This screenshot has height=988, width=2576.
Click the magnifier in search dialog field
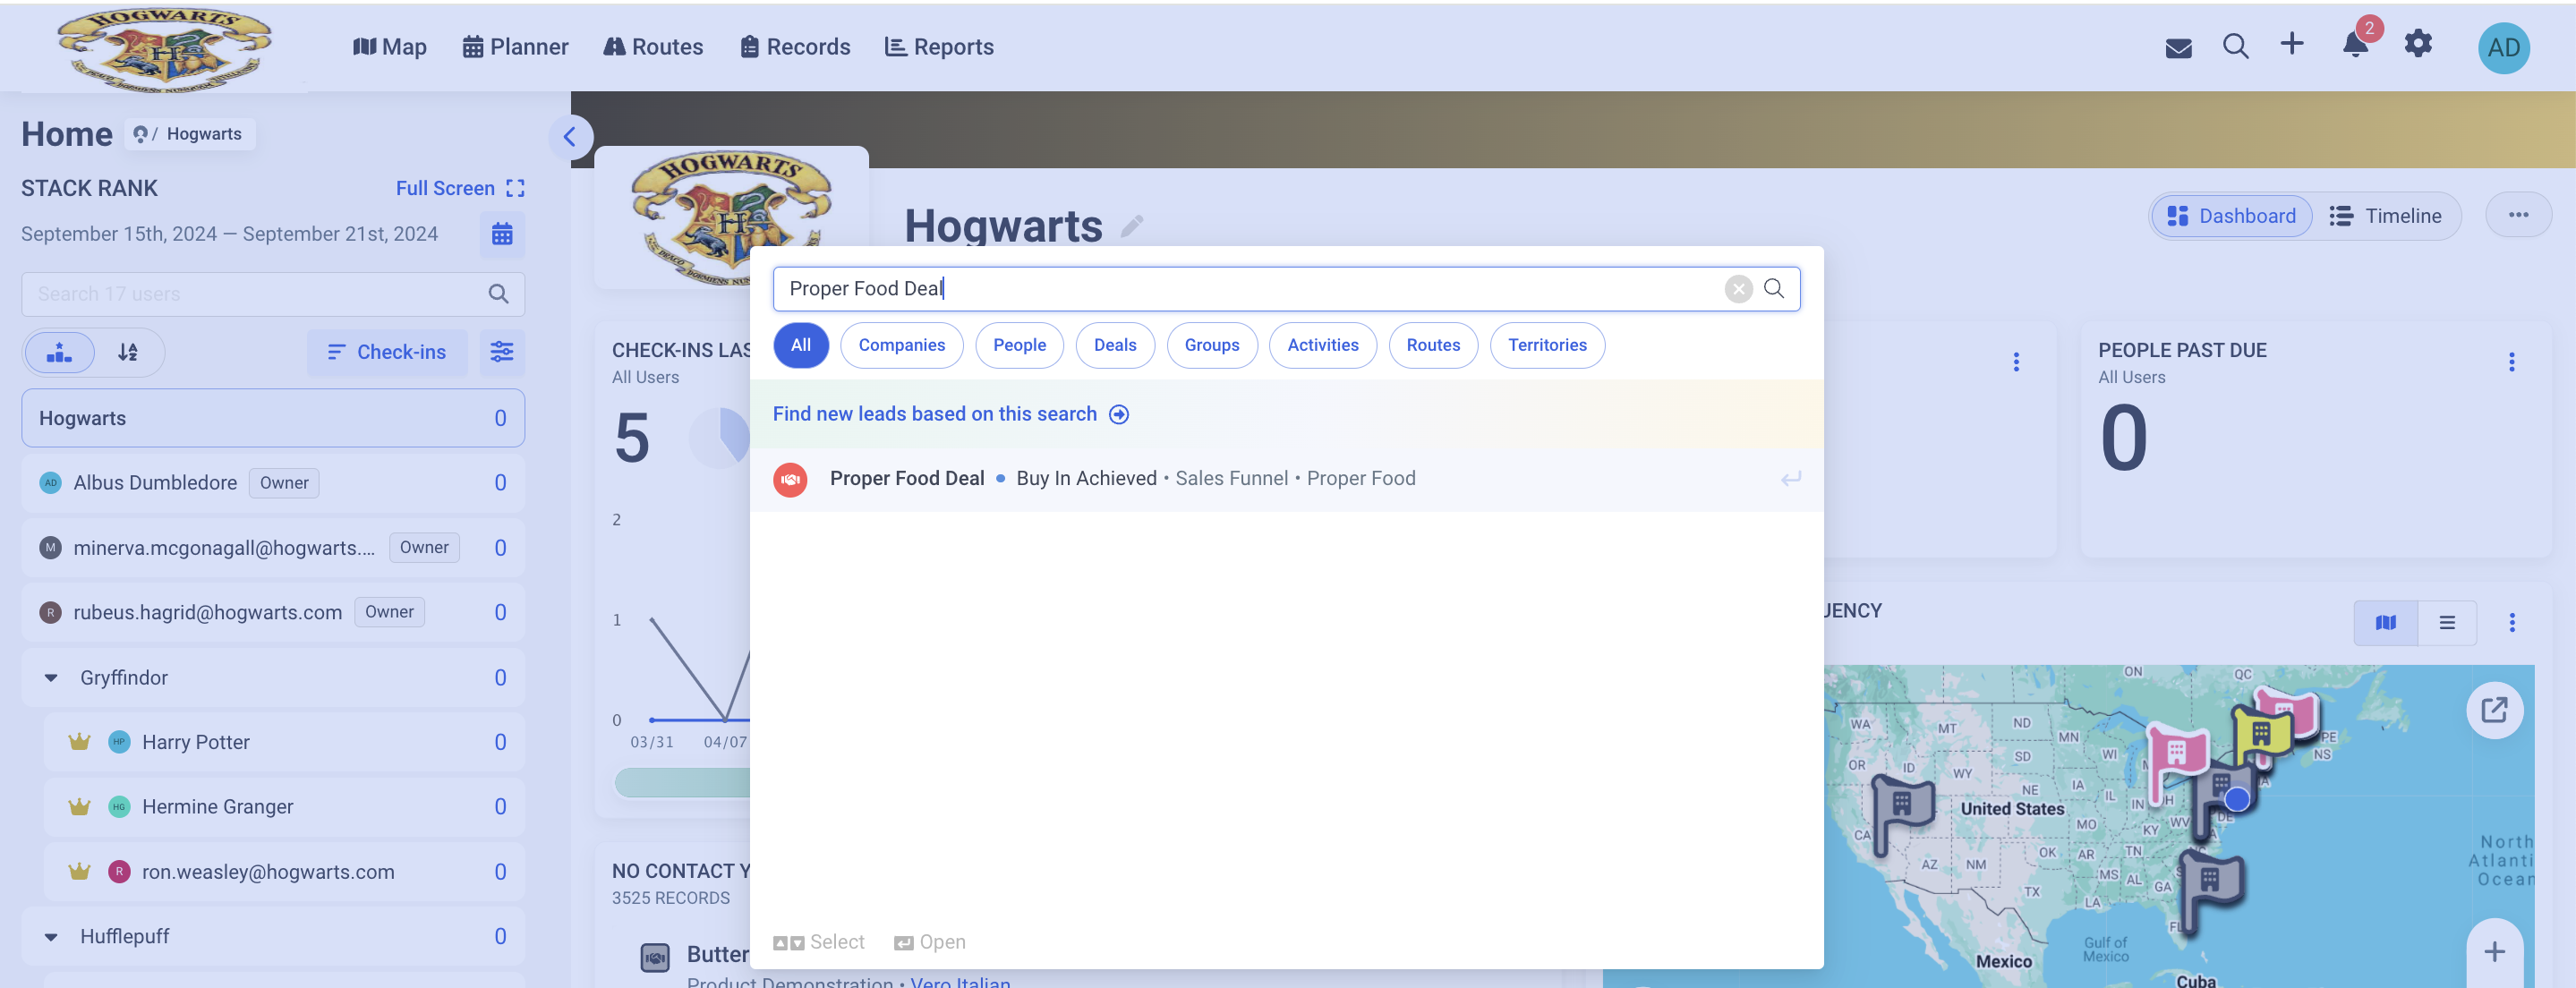1774,288
